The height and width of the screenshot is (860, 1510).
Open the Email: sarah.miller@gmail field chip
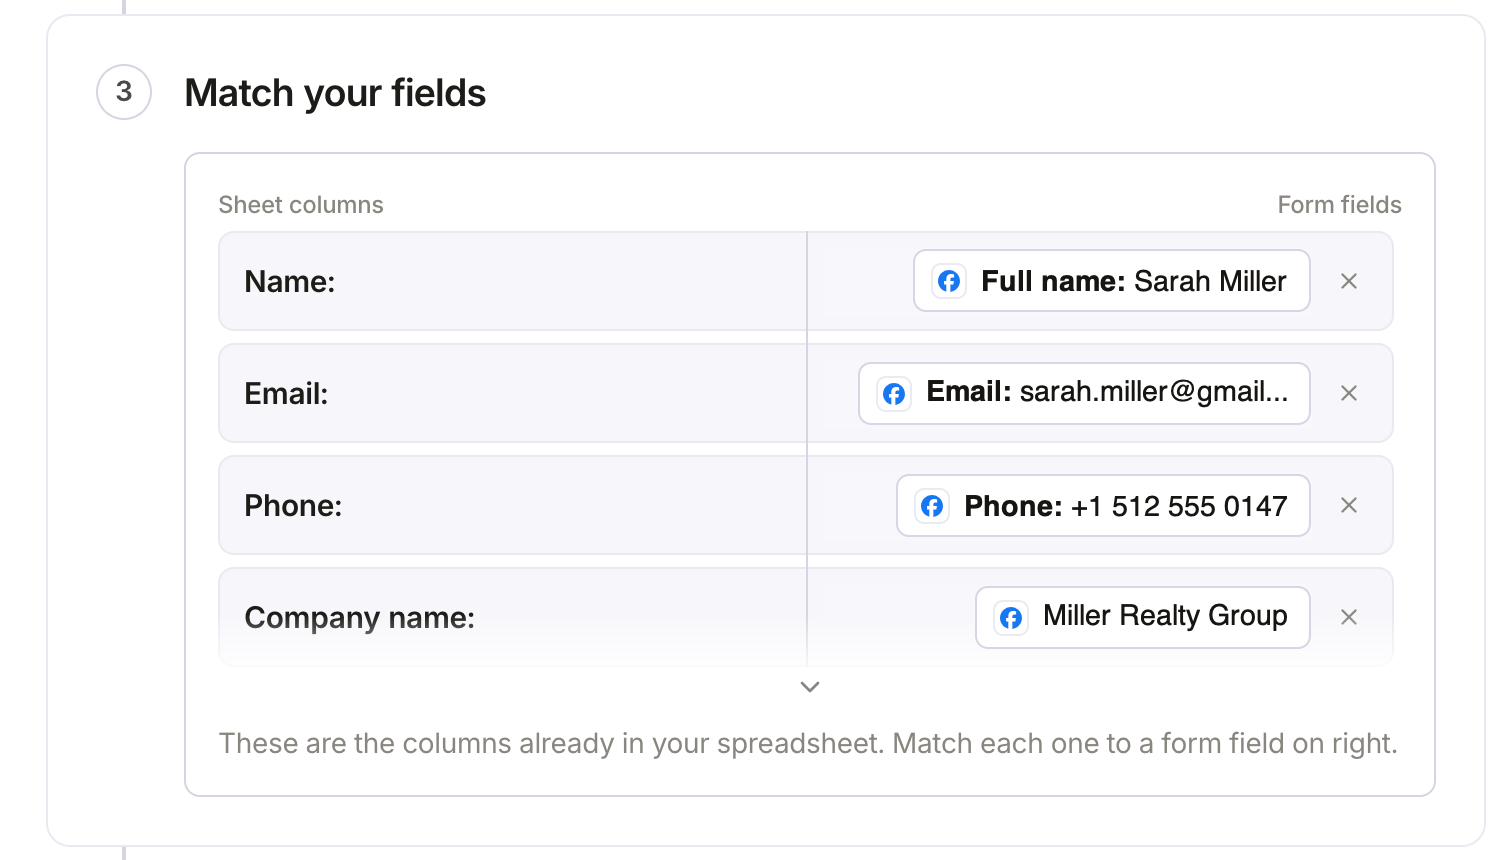tap(1084, 393)
